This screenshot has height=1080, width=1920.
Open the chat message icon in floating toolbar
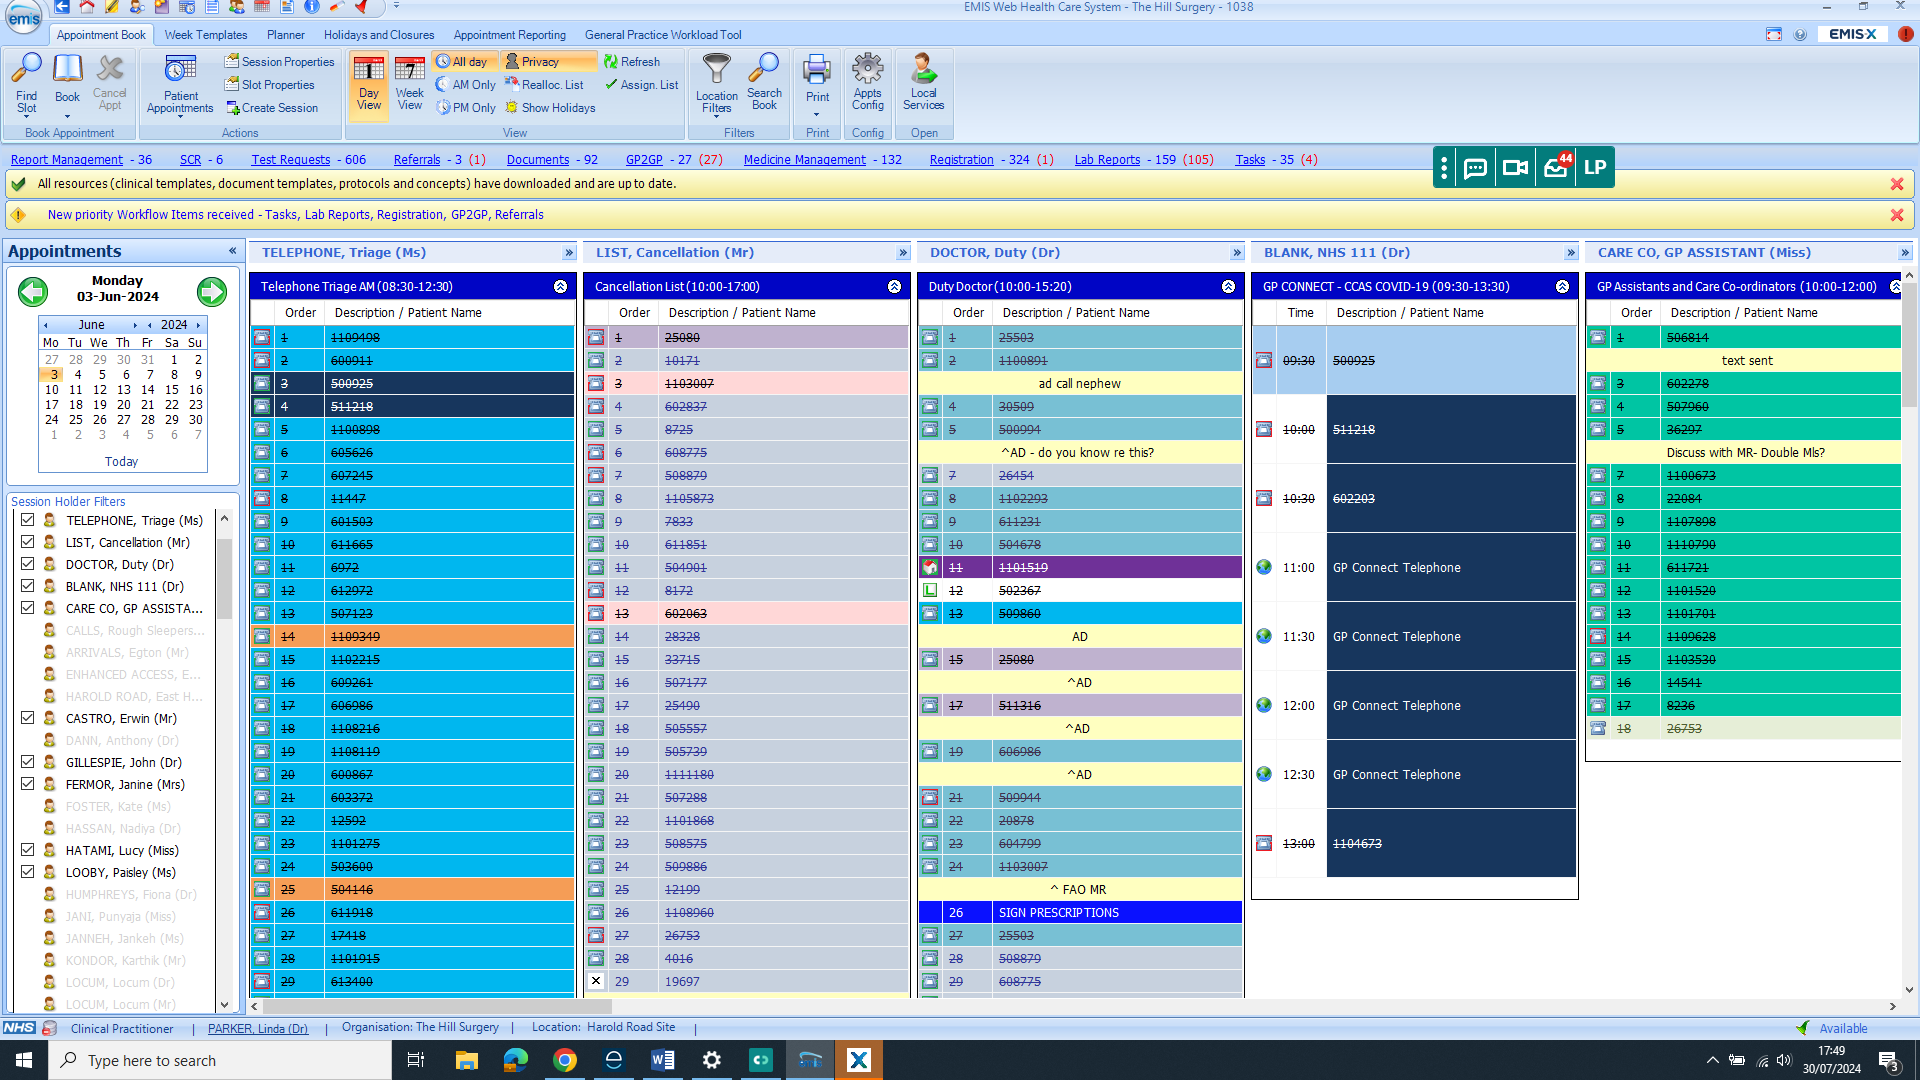coord(1475,168)
